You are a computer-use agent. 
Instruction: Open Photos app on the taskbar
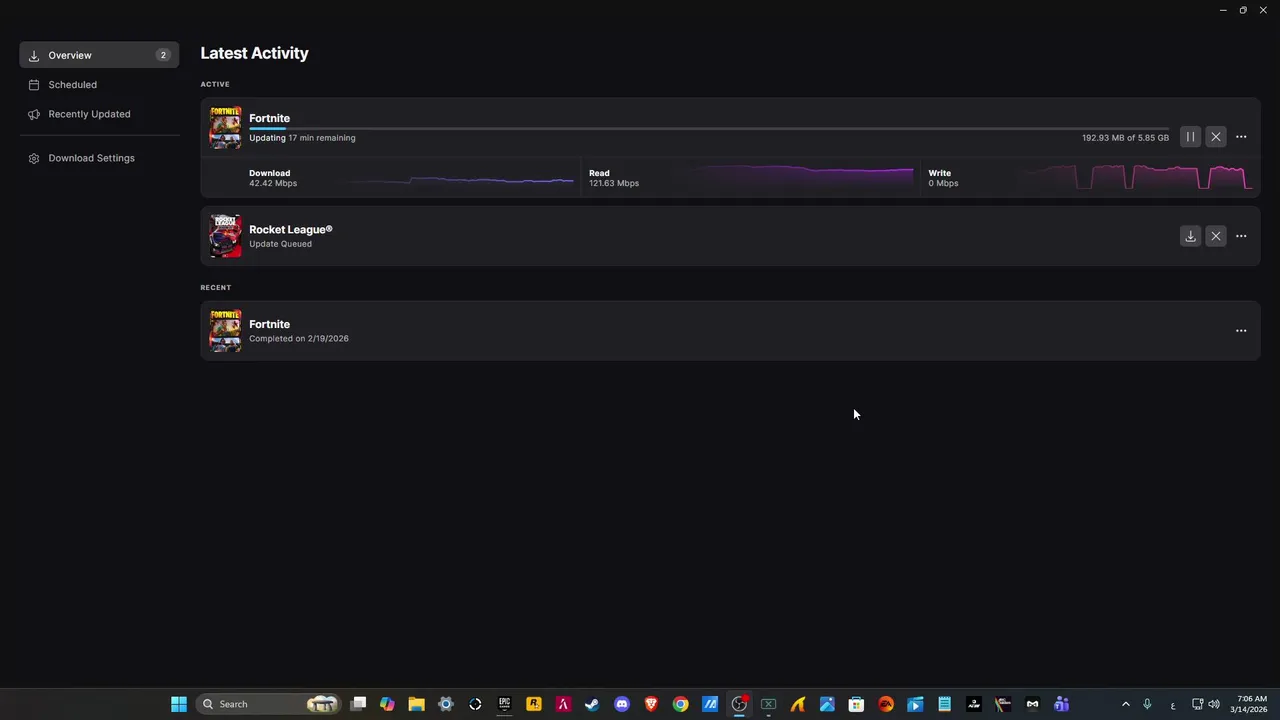coord(827,704)
